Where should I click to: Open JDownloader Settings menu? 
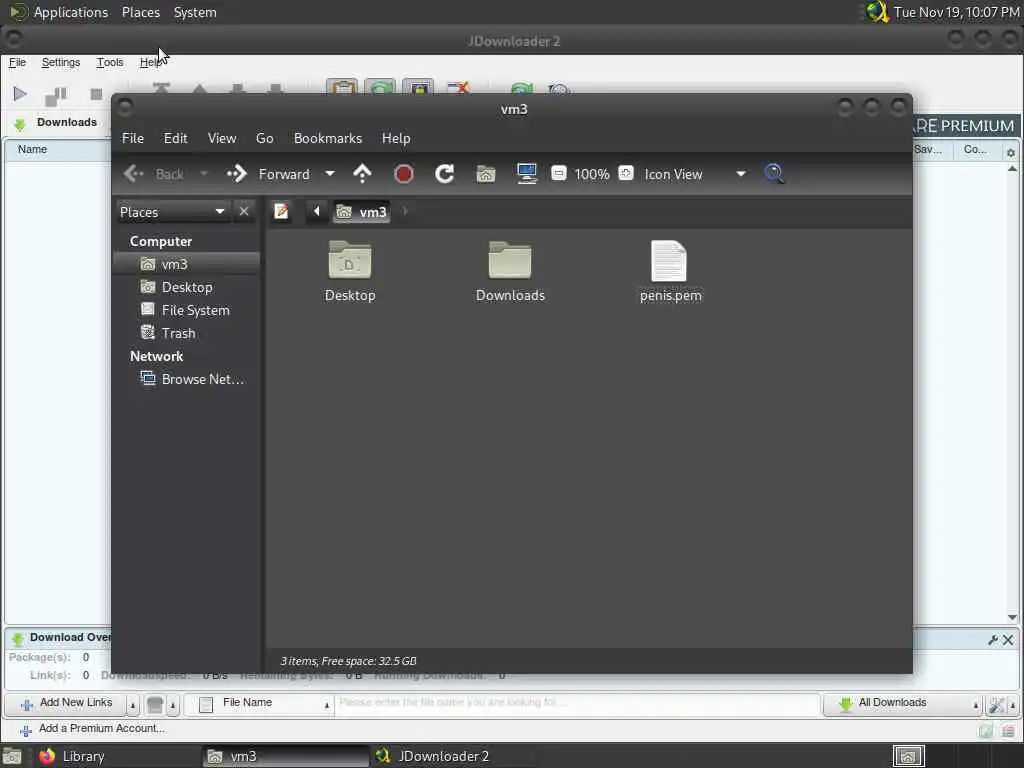coord(61,62)
